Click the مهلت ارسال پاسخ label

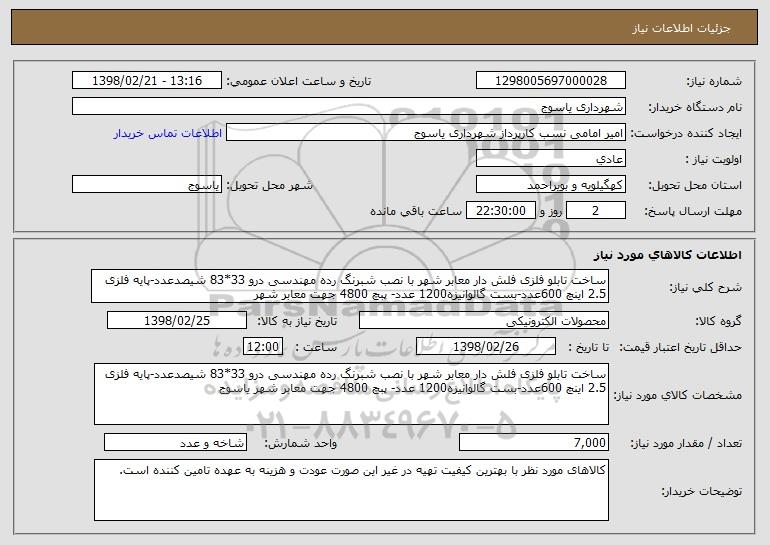[693, 211]
